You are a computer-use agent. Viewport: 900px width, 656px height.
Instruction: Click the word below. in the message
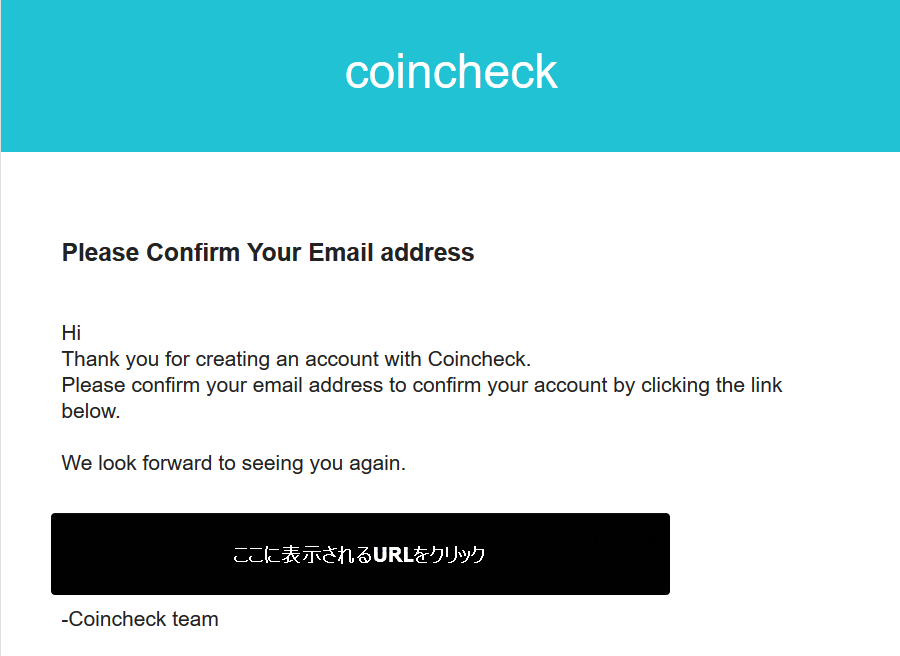[91, 411]
